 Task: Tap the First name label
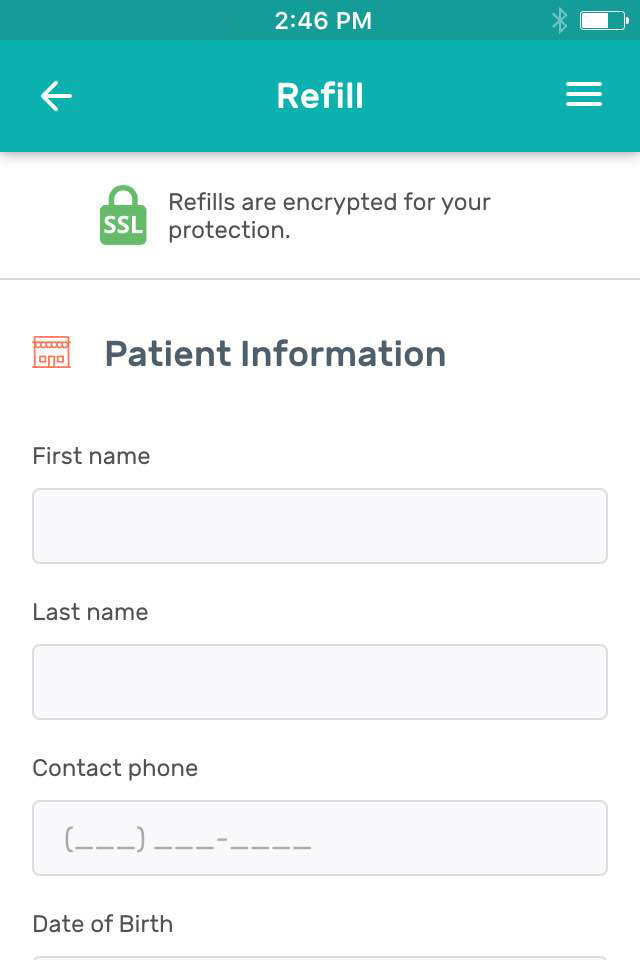[x=91, y=456]
